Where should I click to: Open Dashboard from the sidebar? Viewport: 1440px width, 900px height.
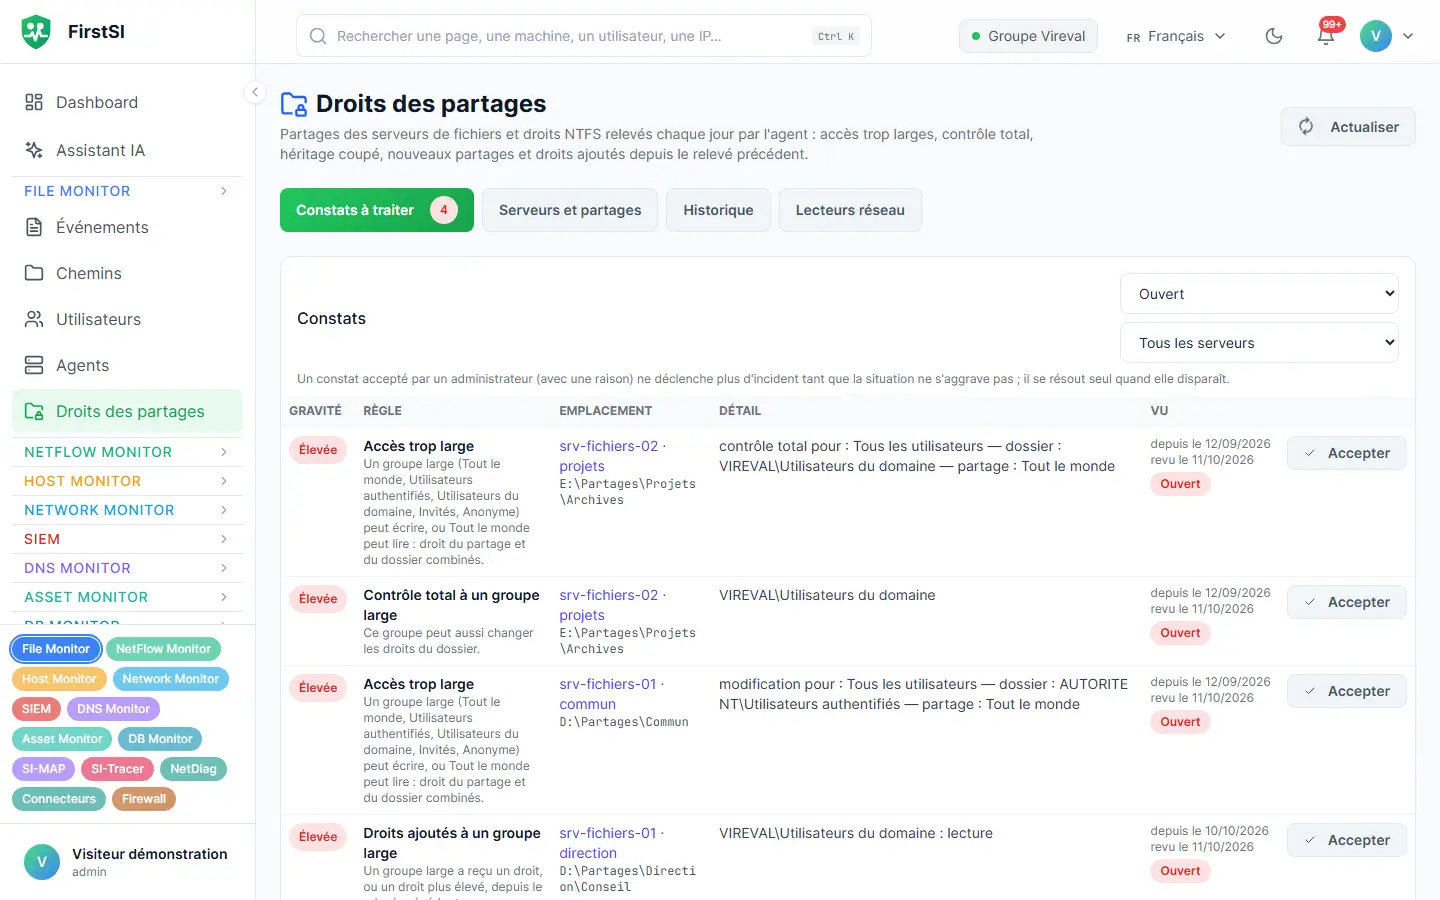tap(127, 102)
